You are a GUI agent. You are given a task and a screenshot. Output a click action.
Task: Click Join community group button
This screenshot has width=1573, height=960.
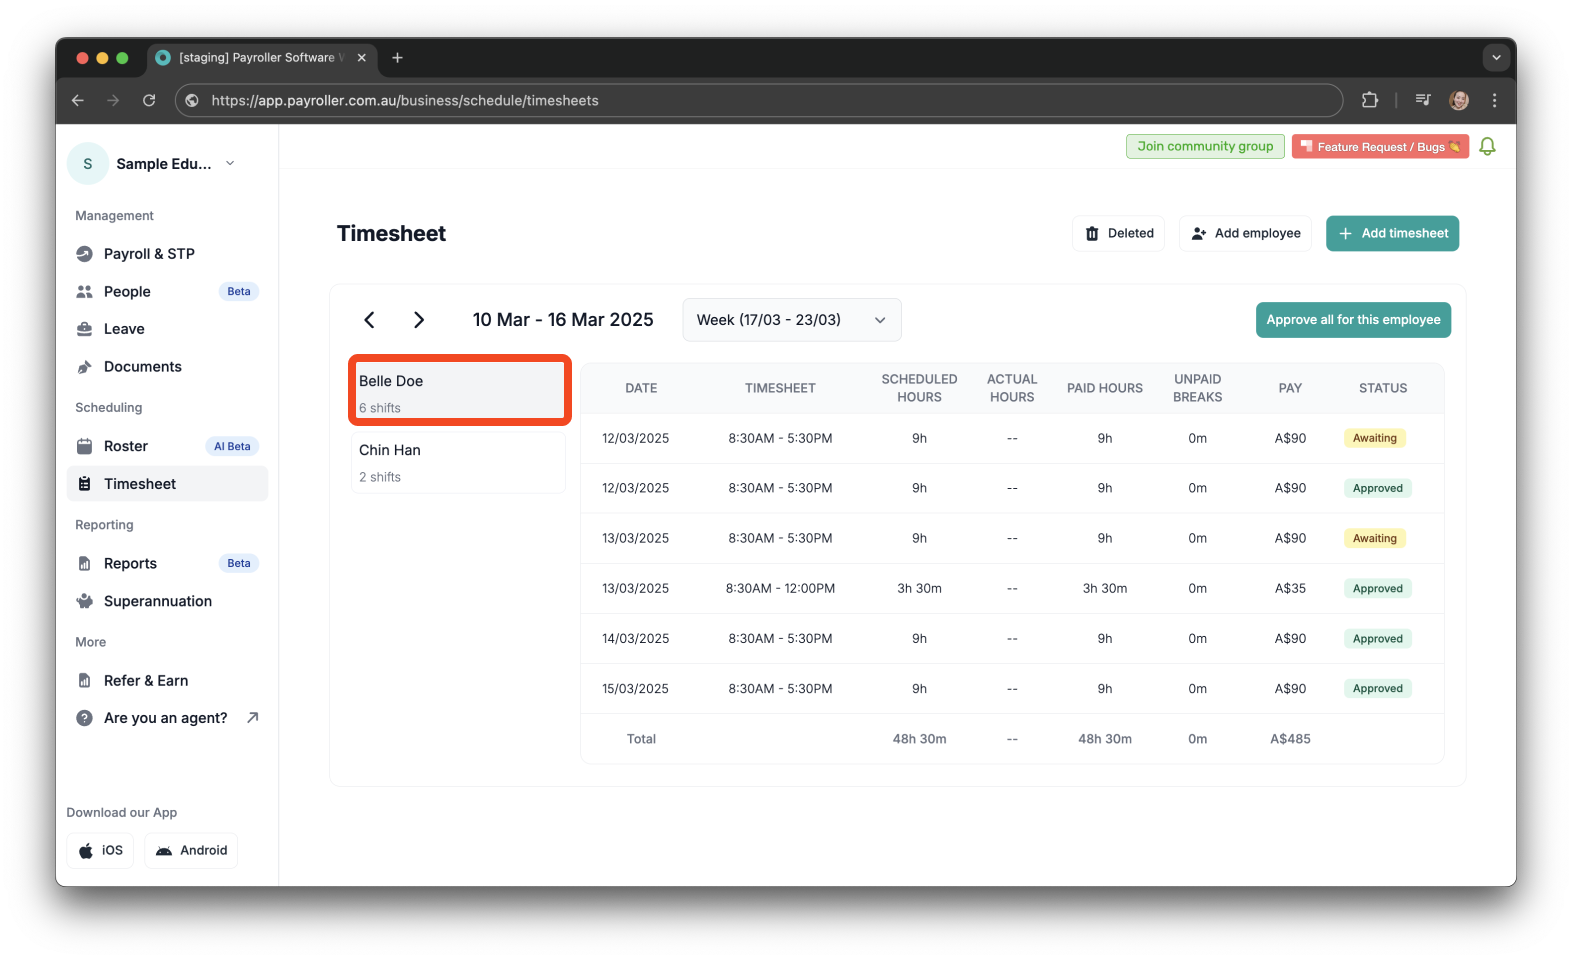[1205, 147]
